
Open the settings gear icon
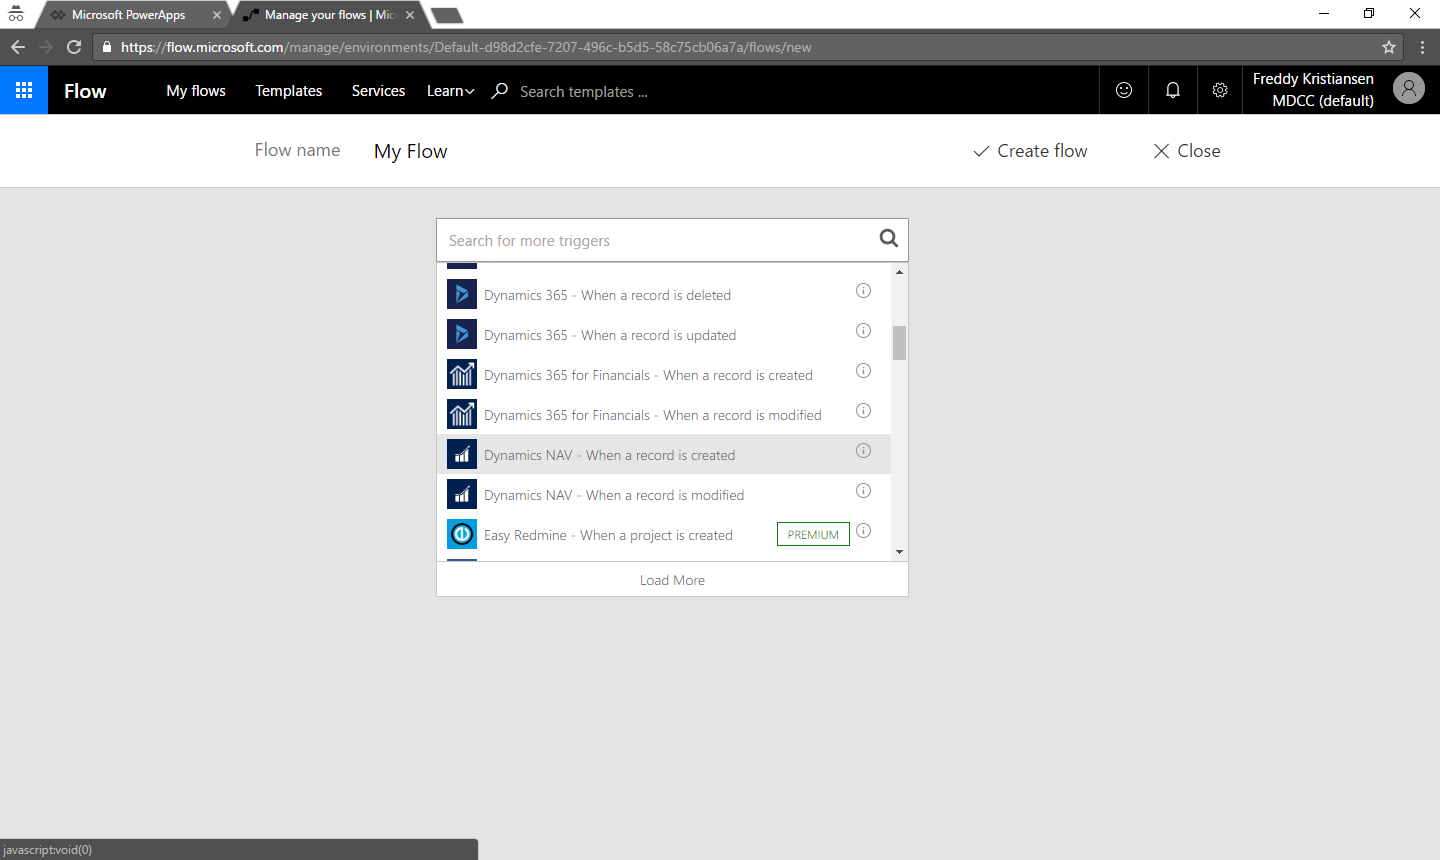pyautogui.click(x=1220, y=90)
